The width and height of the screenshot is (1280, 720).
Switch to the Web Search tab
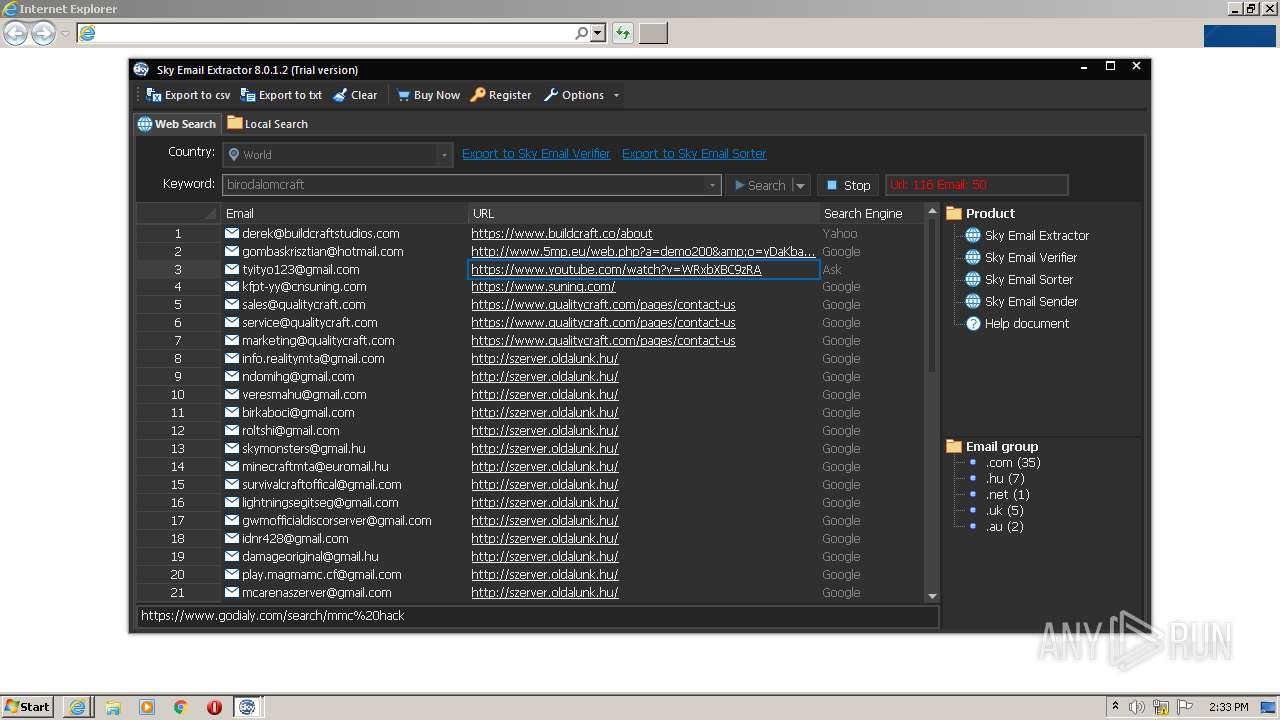177,124
